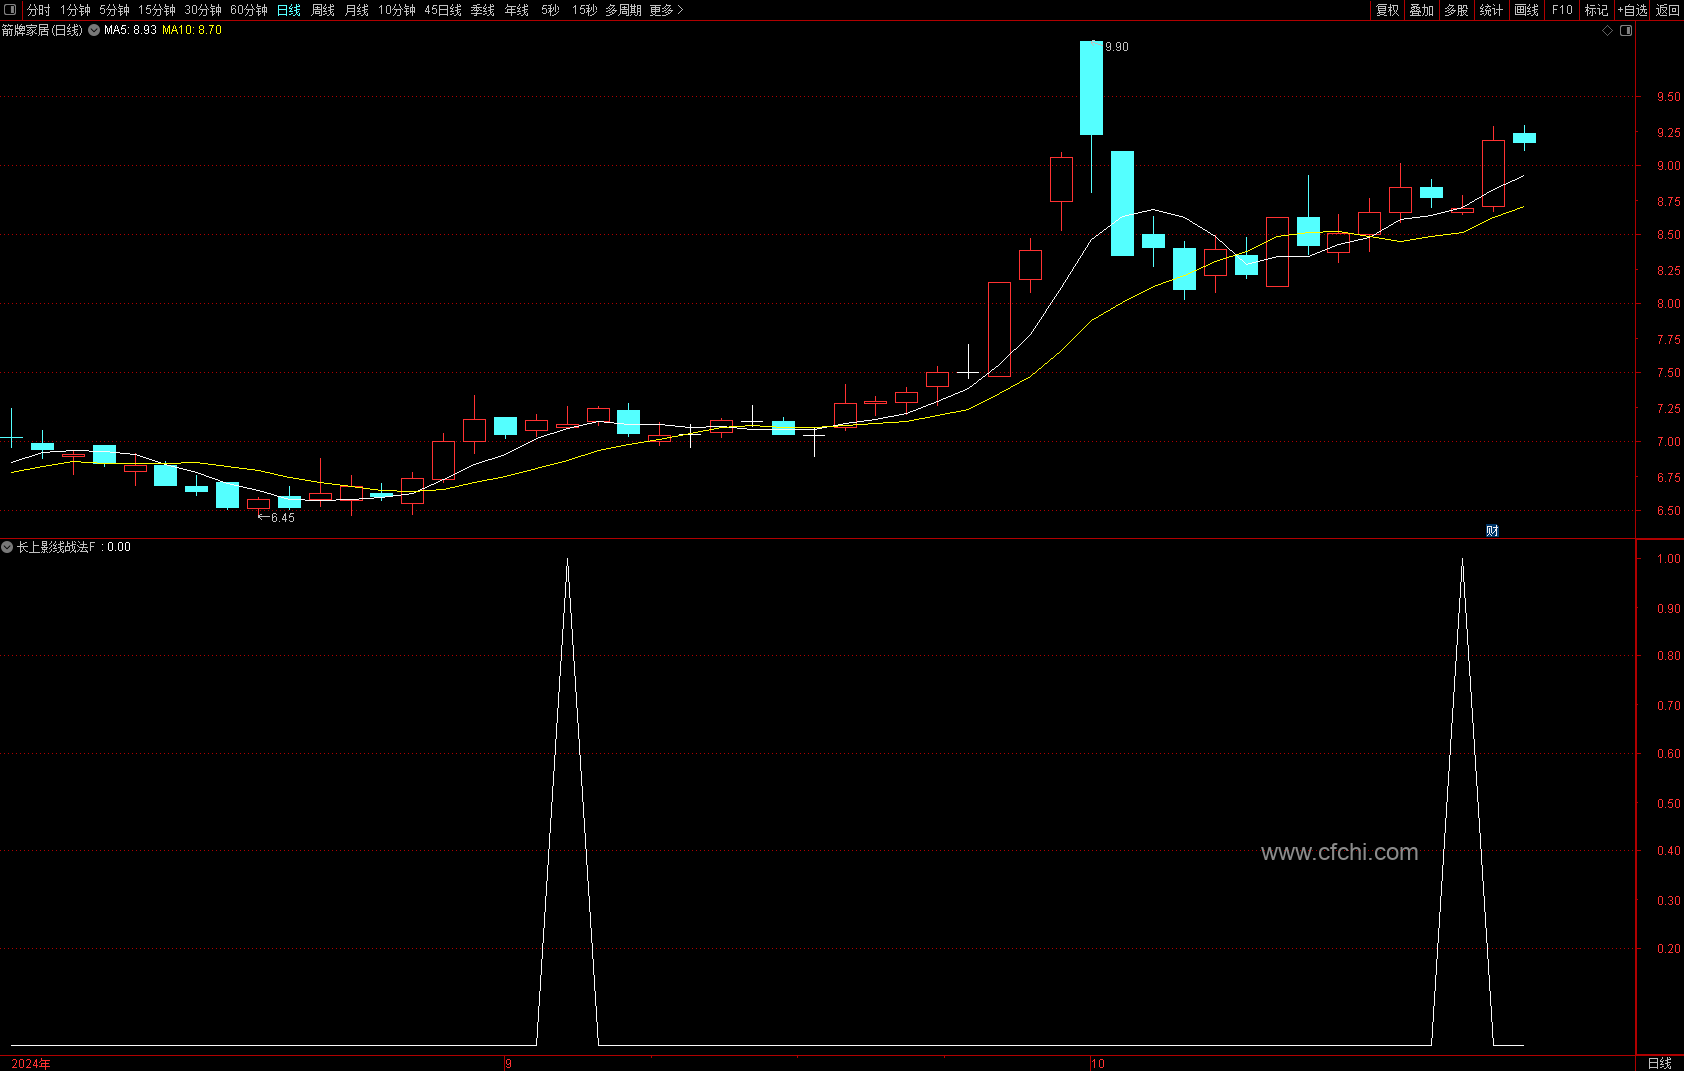The image size is (1684, 1071).
Task: Select the 15秒 period tab
Action: [585, 10]
